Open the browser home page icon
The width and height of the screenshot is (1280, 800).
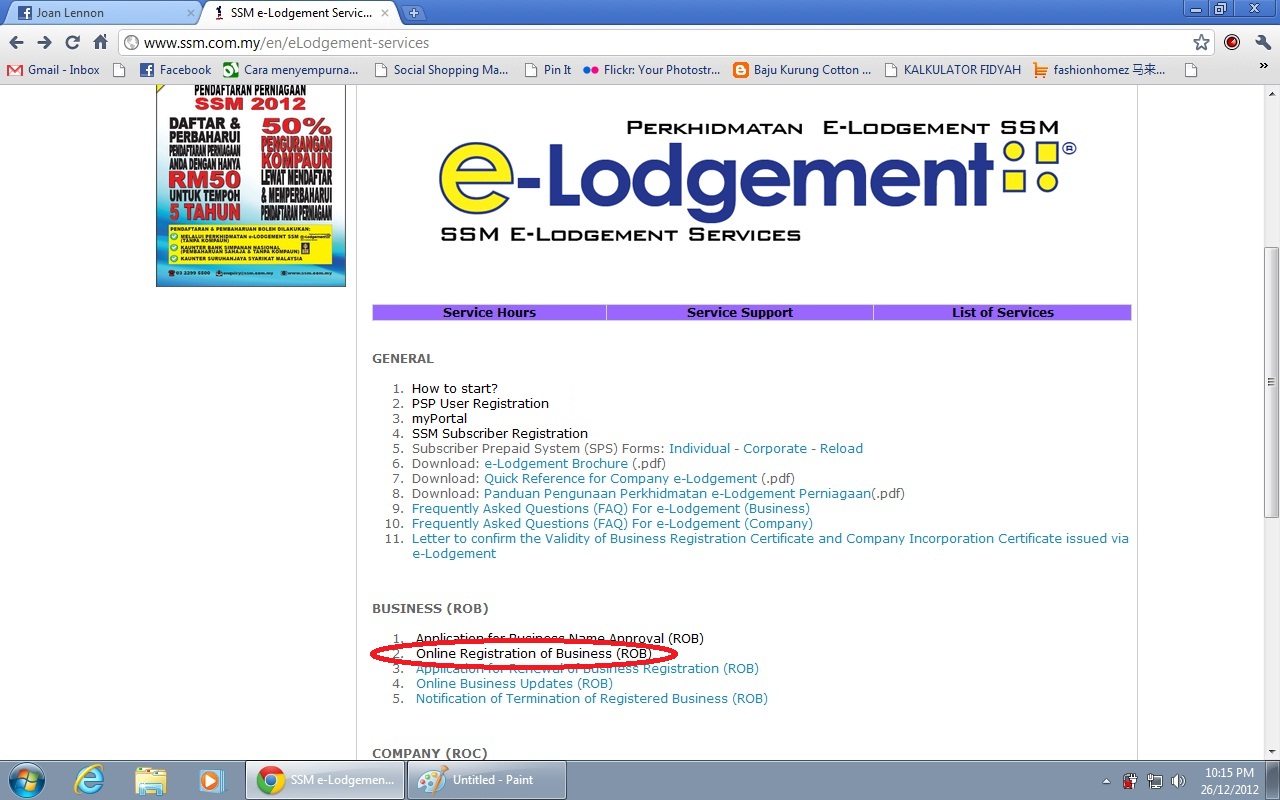point(100,43)
